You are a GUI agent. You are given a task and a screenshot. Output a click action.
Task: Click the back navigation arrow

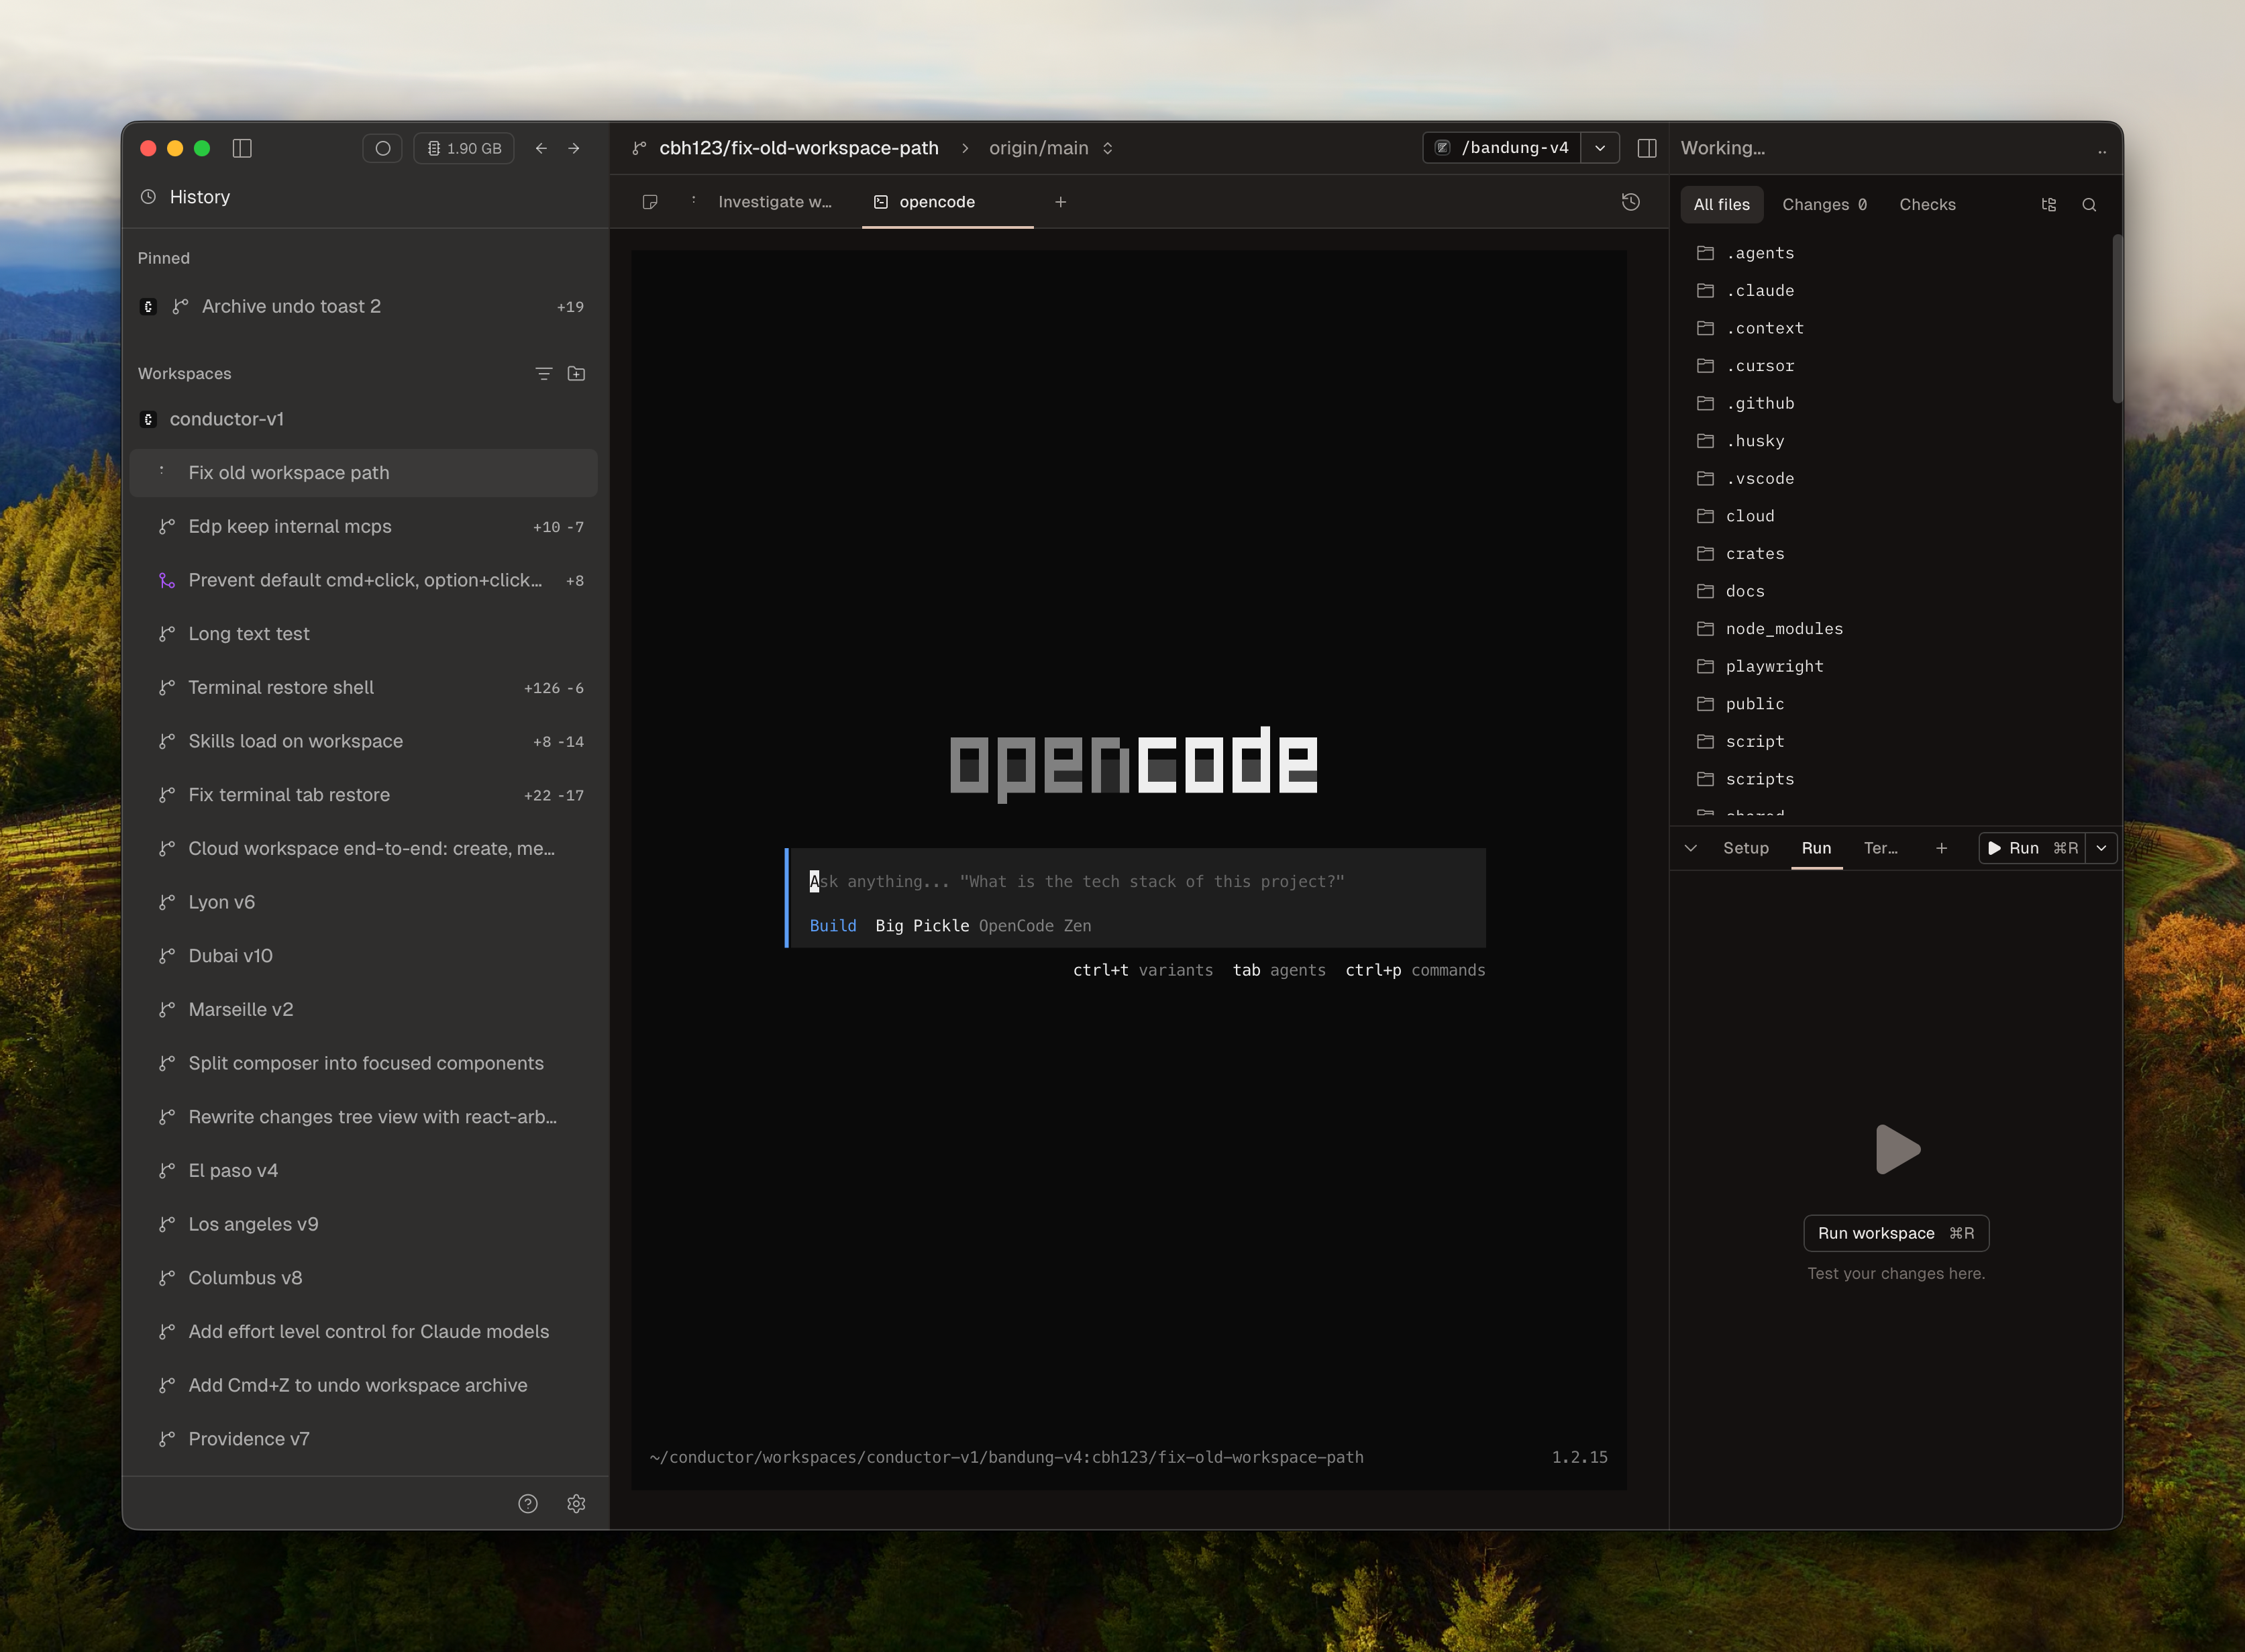click(x=541, y=148)
